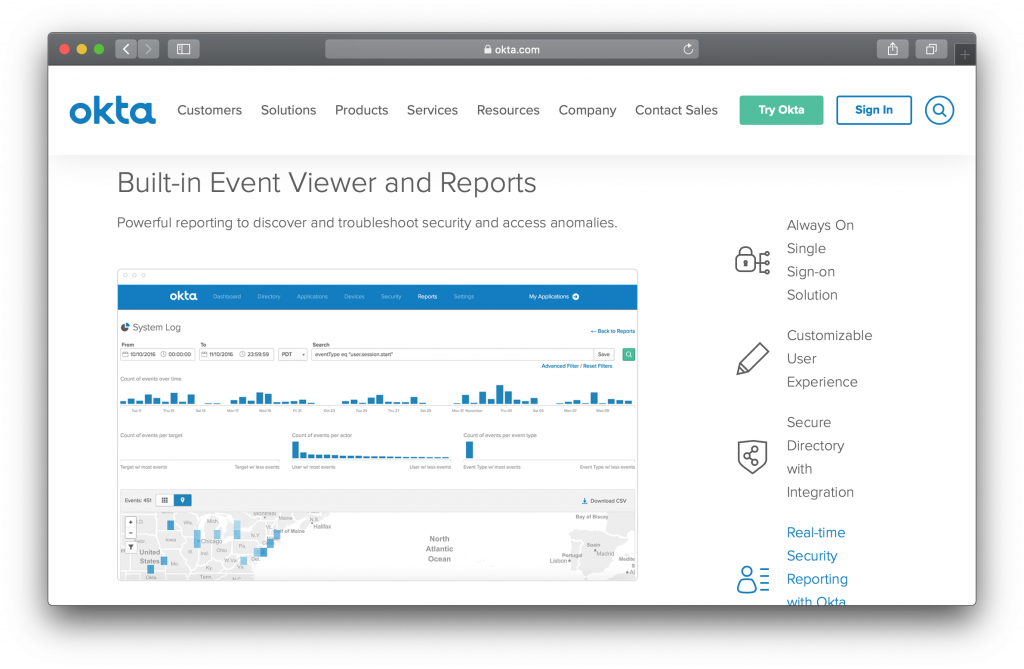Click the Sign In button
Image resolution: width=1024 pixels, height=669 pixels.
tap(874, 110)
